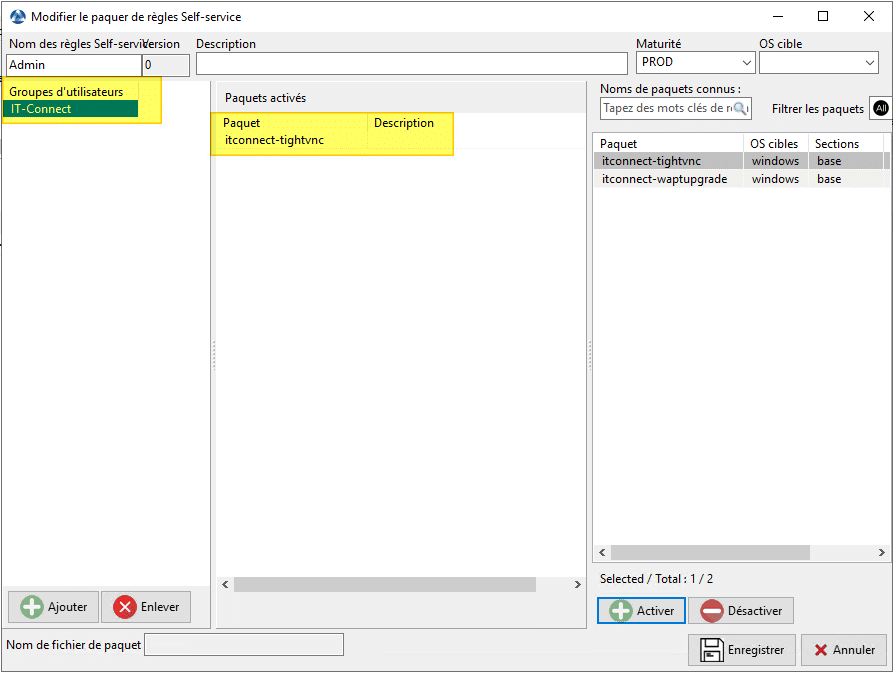The height and width of the screenshot is (674, 893).
Task: Open the Maturité dropdown
Action: [746, 62]
